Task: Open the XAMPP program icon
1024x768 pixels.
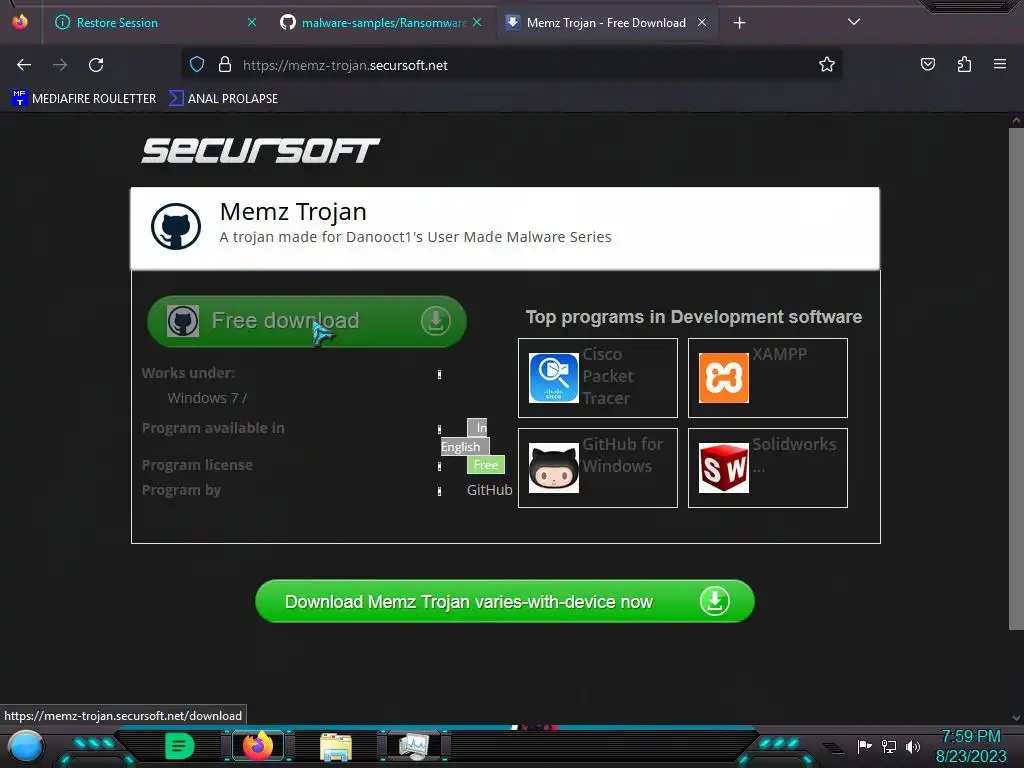Action: coord(724,377)
